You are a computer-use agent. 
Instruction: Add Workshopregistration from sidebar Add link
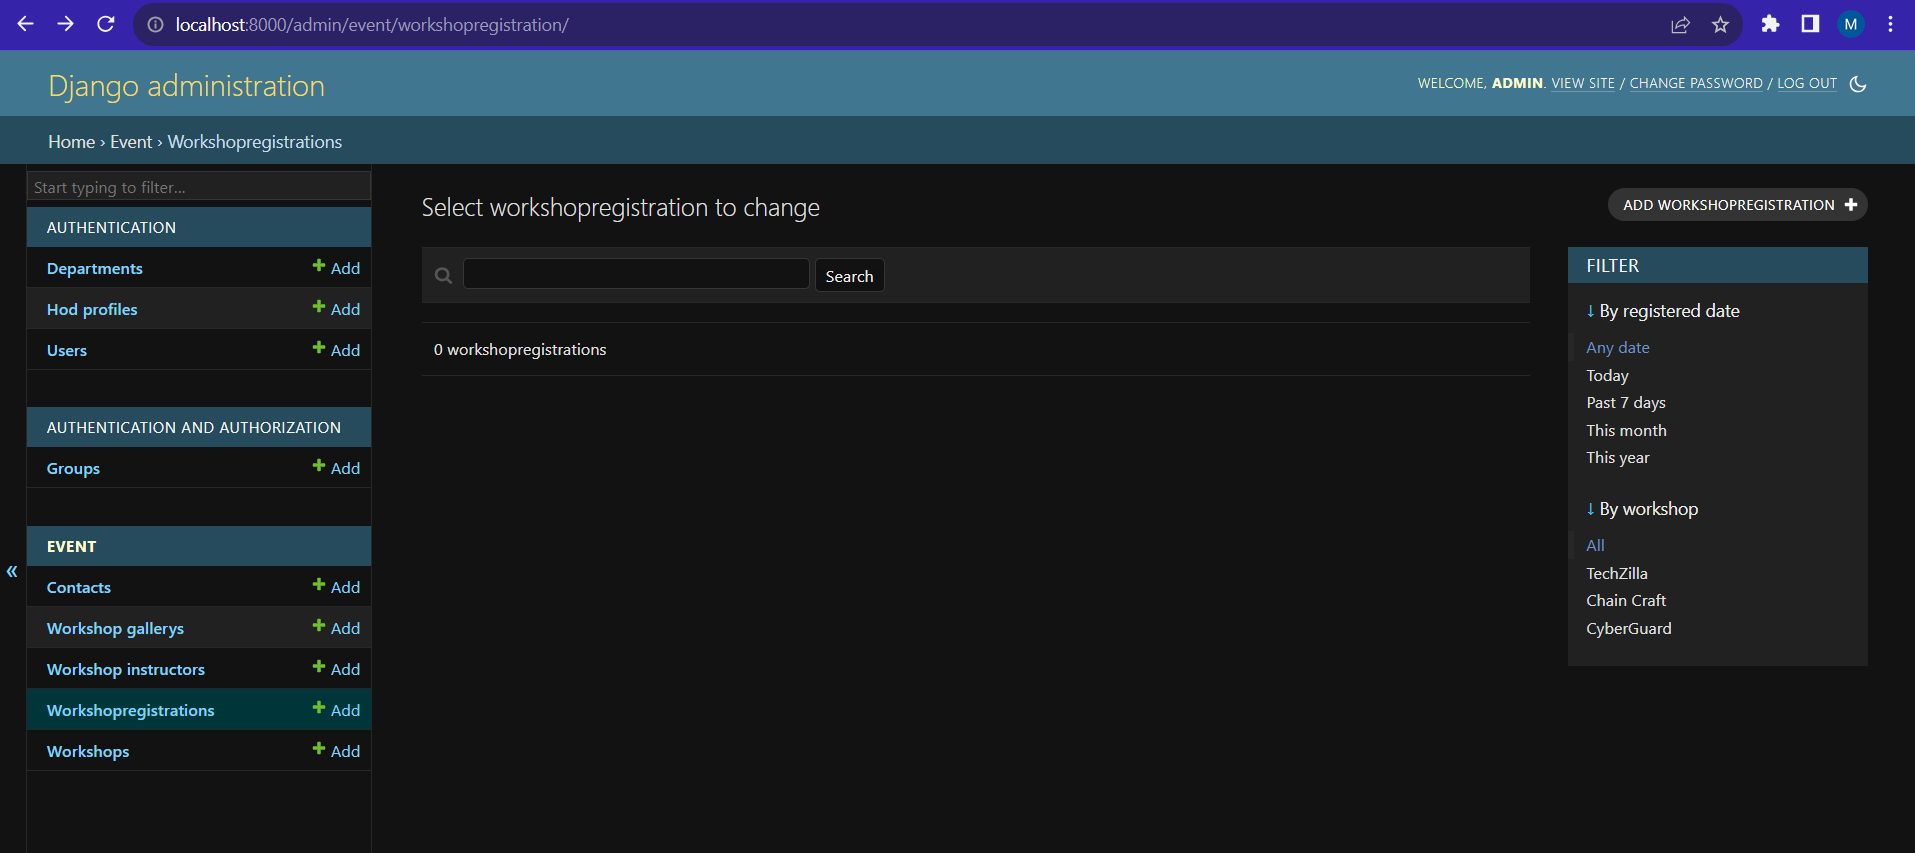336,710
